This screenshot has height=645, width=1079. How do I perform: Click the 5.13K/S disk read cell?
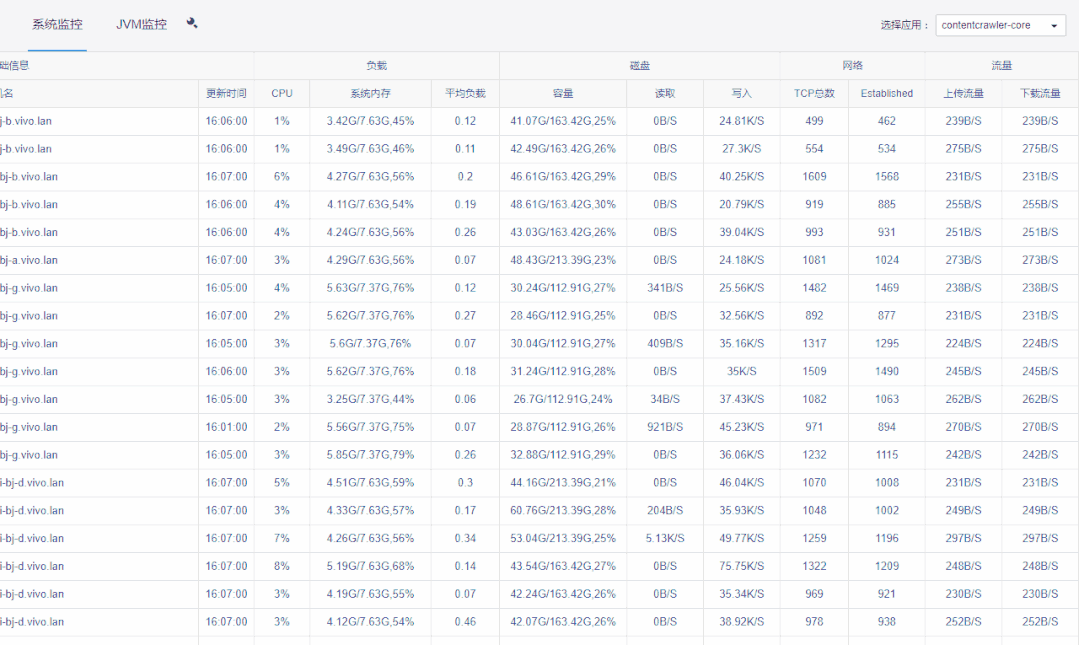pyautogui.click(x=665, y=538)
